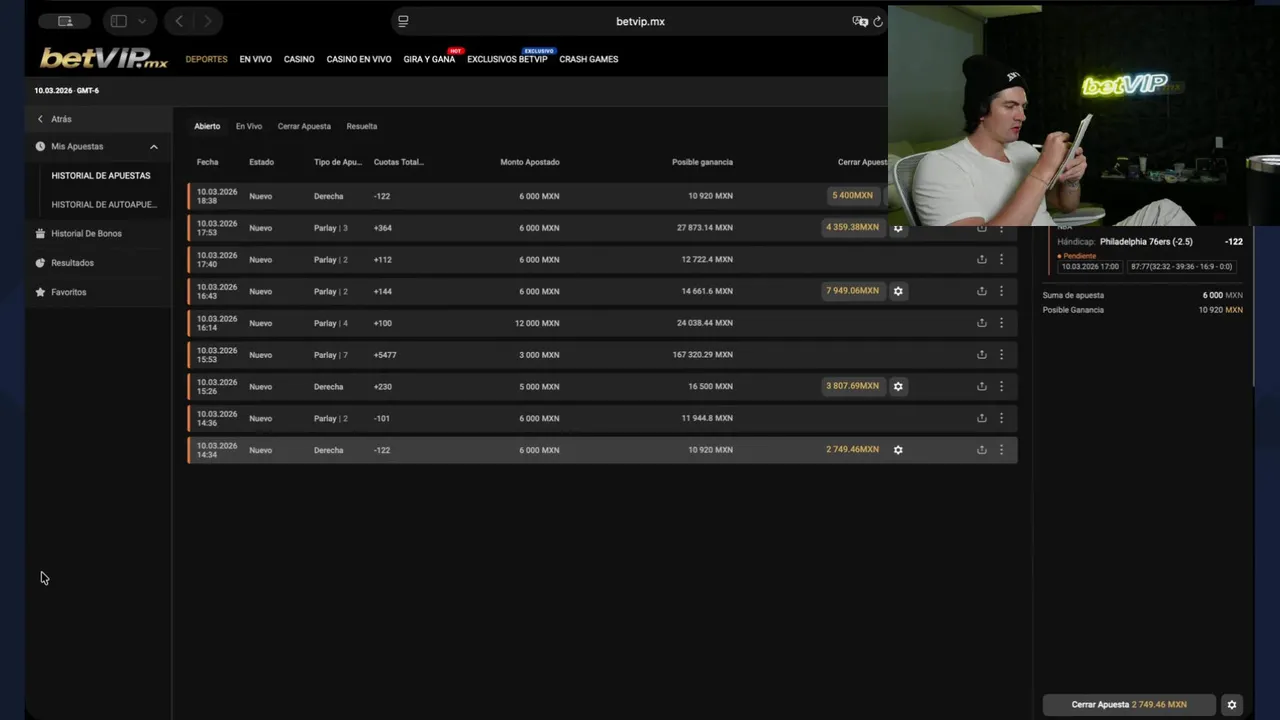
Task: Toggle the Safari sidebar button
Action: click(119, 21)
